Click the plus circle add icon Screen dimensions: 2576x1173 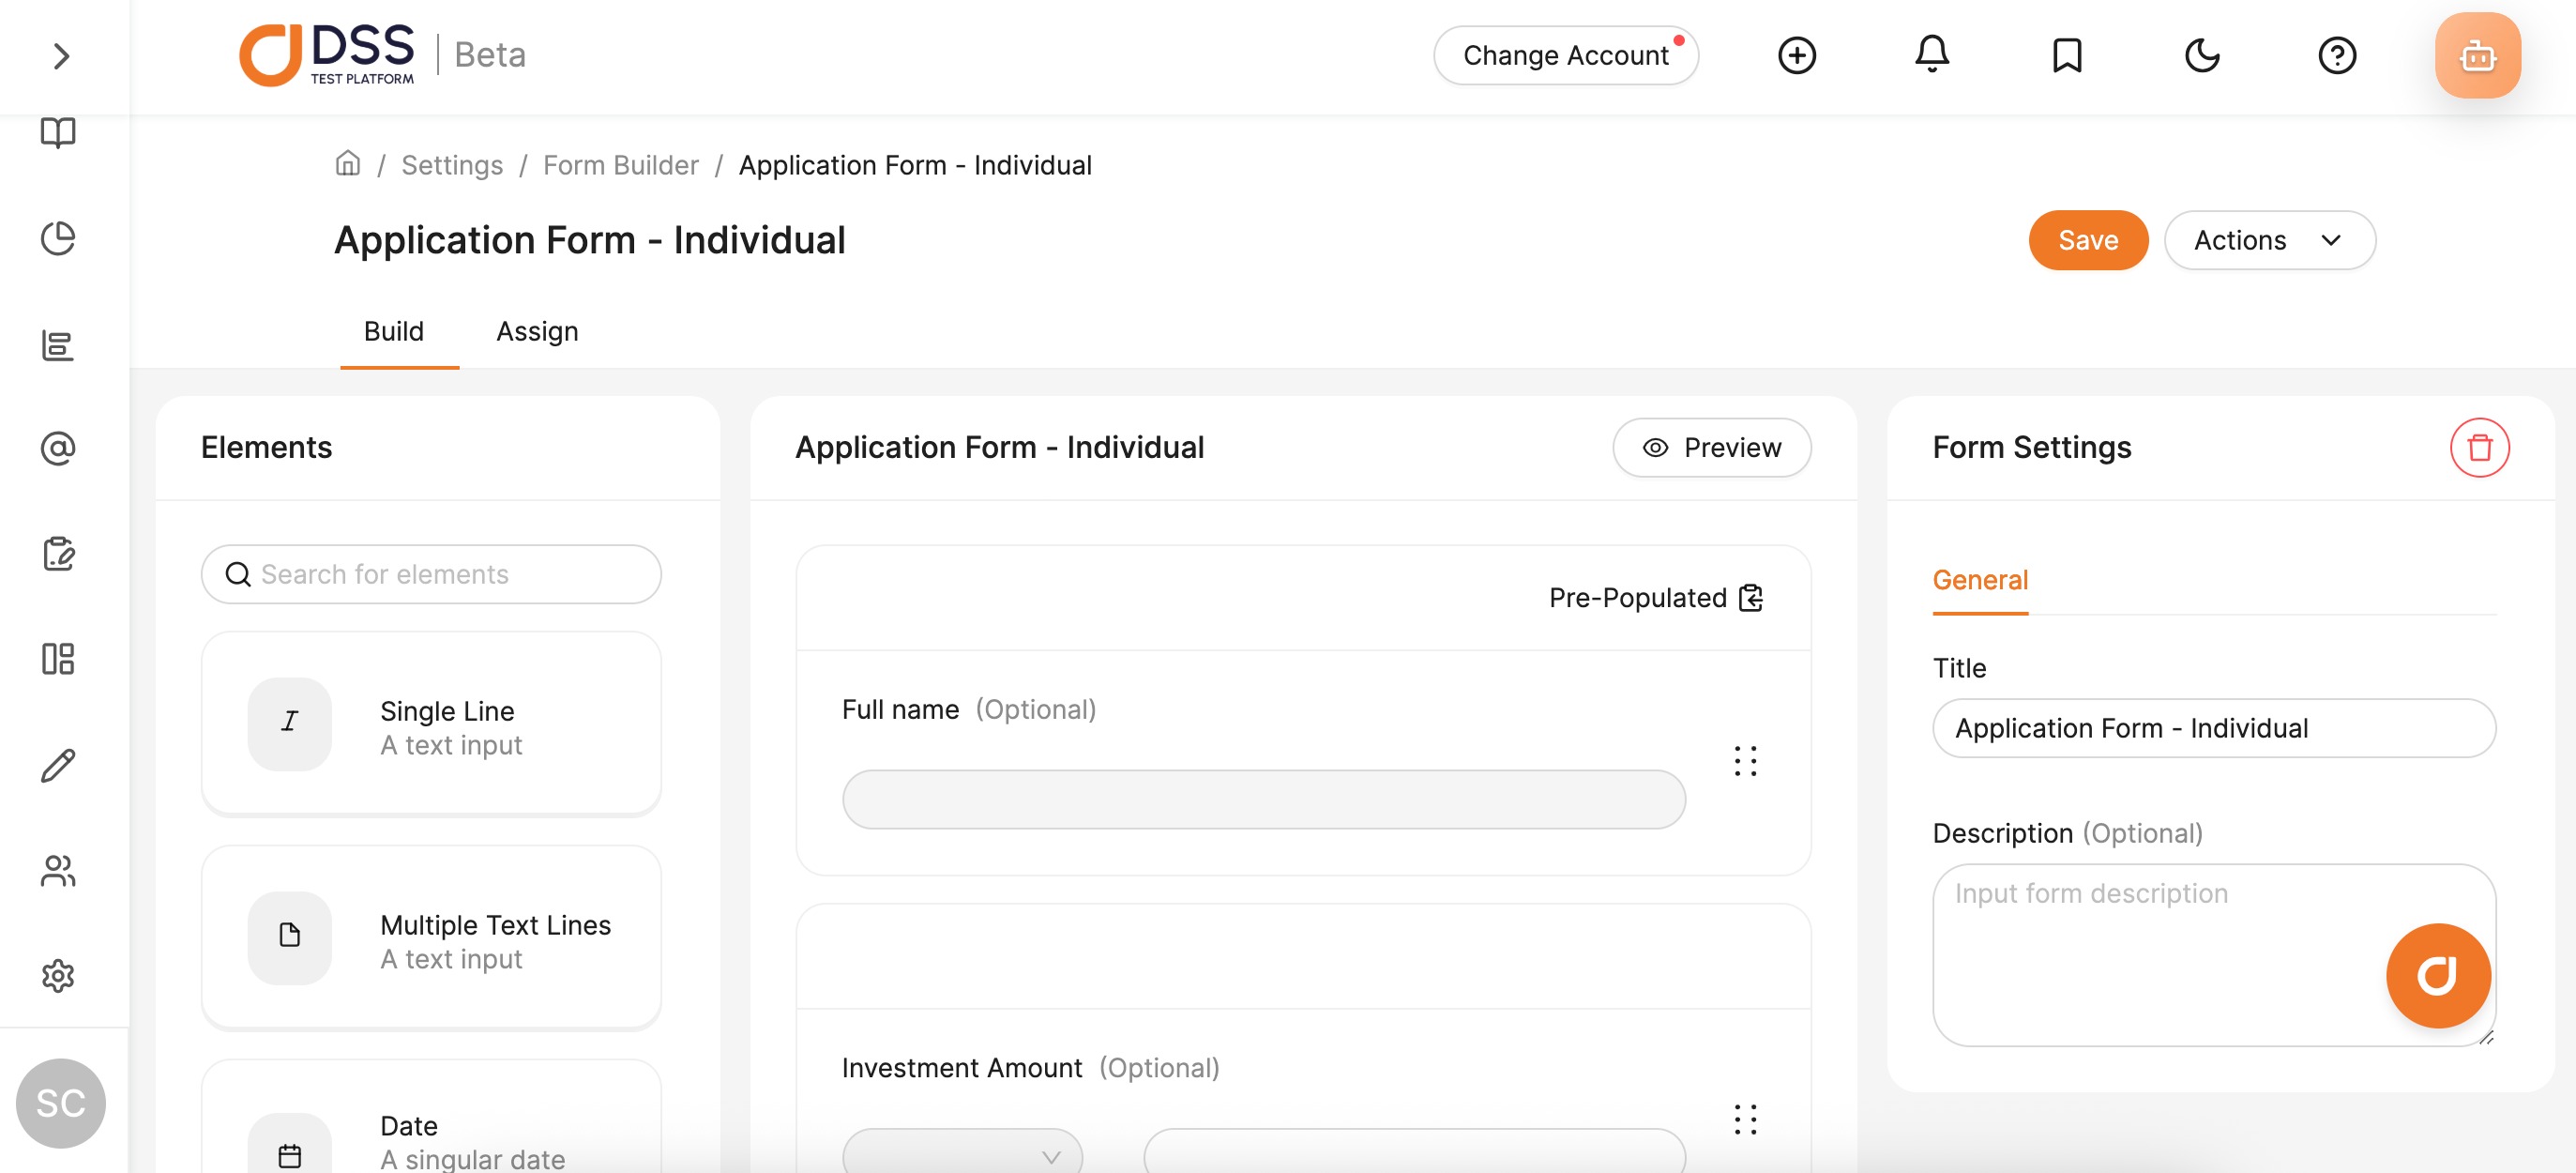tap(1796, 55)
